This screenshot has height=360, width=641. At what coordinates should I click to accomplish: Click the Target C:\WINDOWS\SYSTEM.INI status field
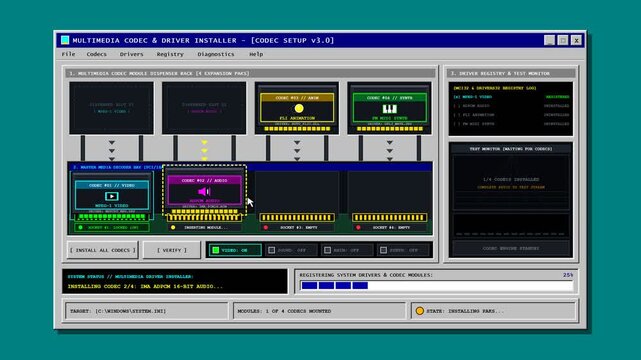tap(146, 311)
